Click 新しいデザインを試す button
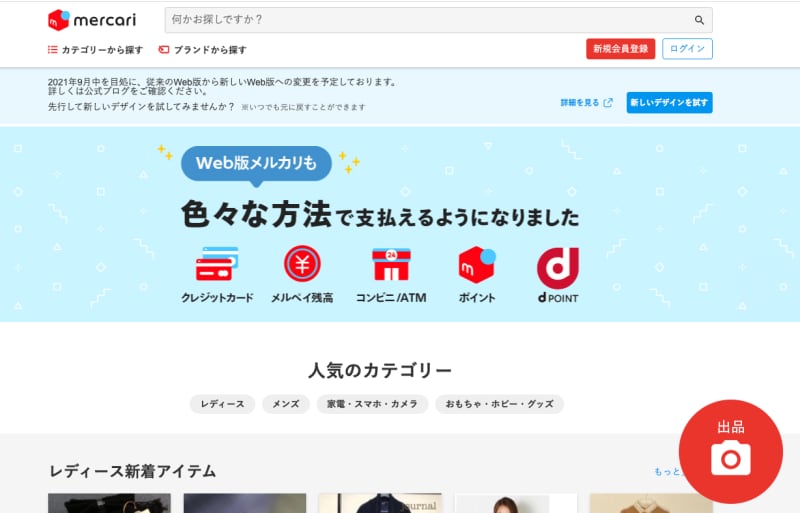This screenshot has height=513, width=800. tap(669, 103)
